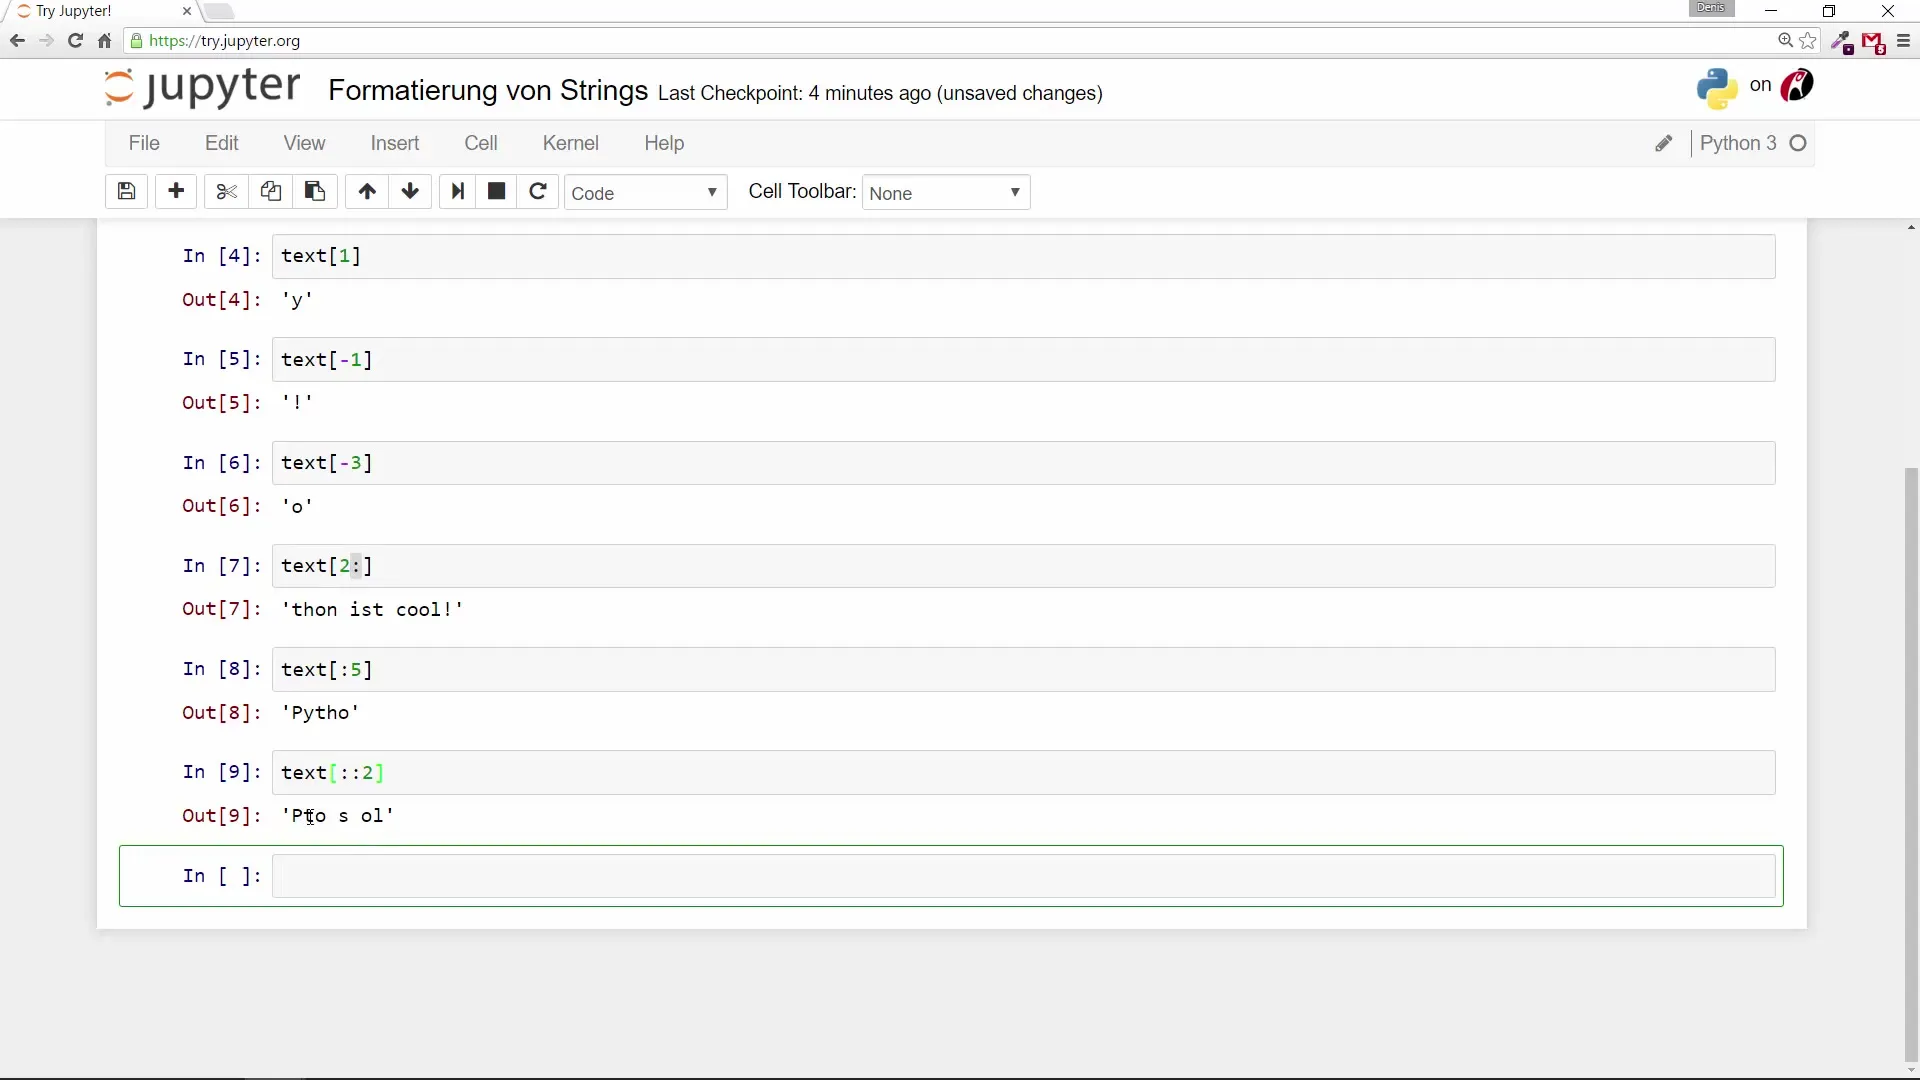Click the Jupyter logo link
Screen dimensions: 1920x1080
pyautogui.click(x=203, y=88)
